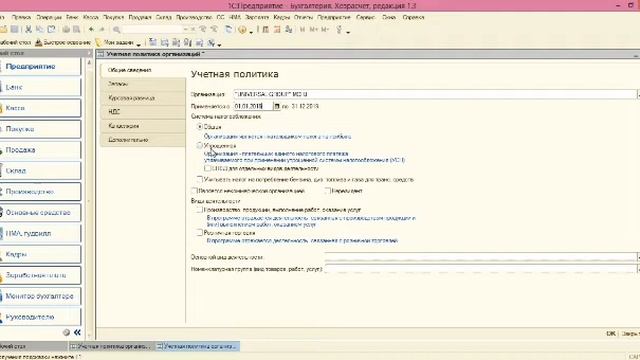Open the Монитор бухгалтера section in the left panel
Image resolution: width=640 pixels, height=360 pixels.
click(40, 296)
